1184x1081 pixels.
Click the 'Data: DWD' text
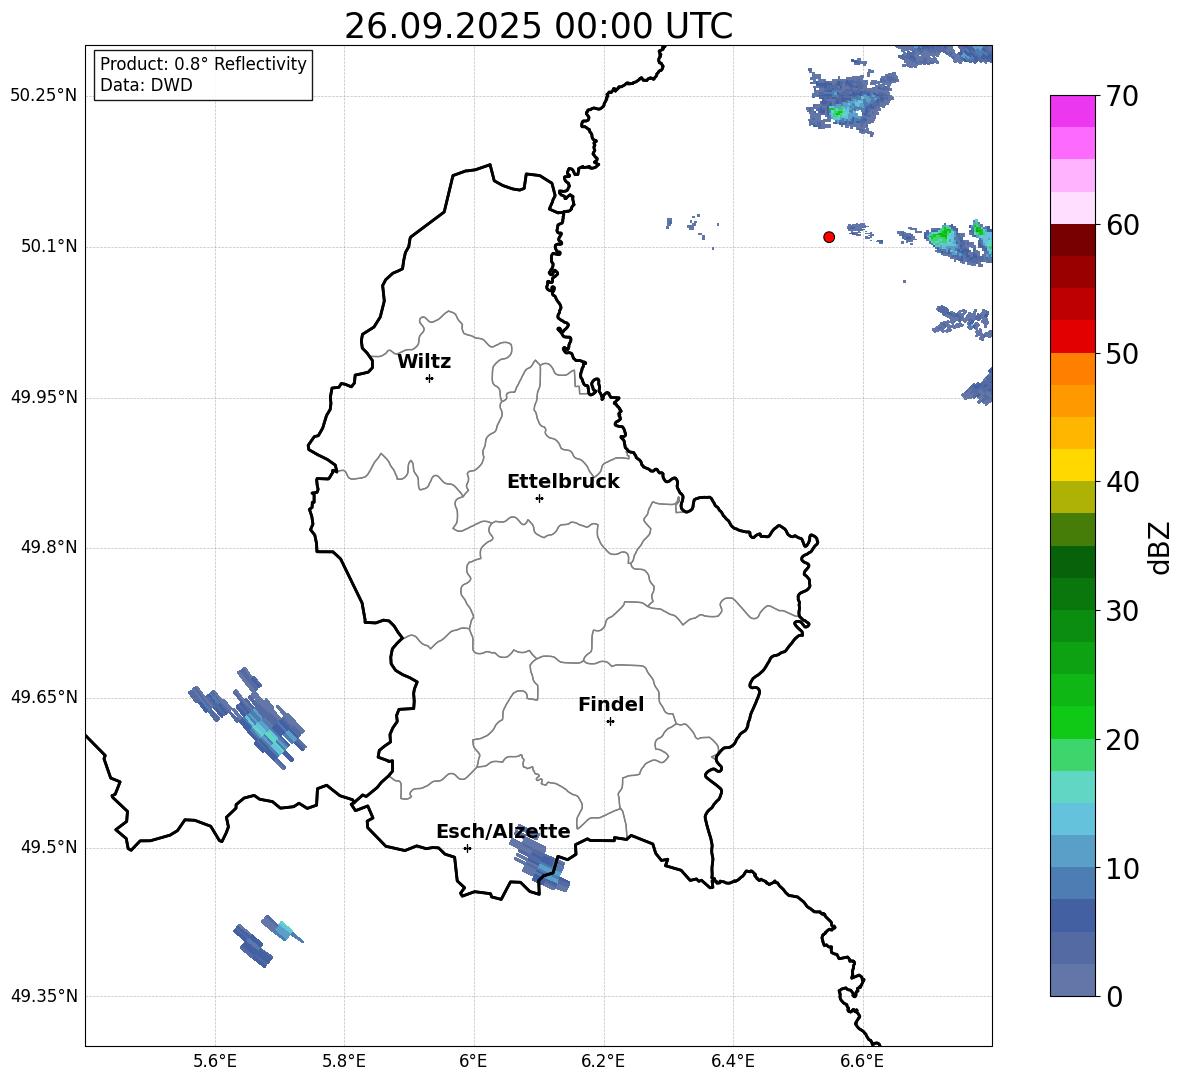146,85
